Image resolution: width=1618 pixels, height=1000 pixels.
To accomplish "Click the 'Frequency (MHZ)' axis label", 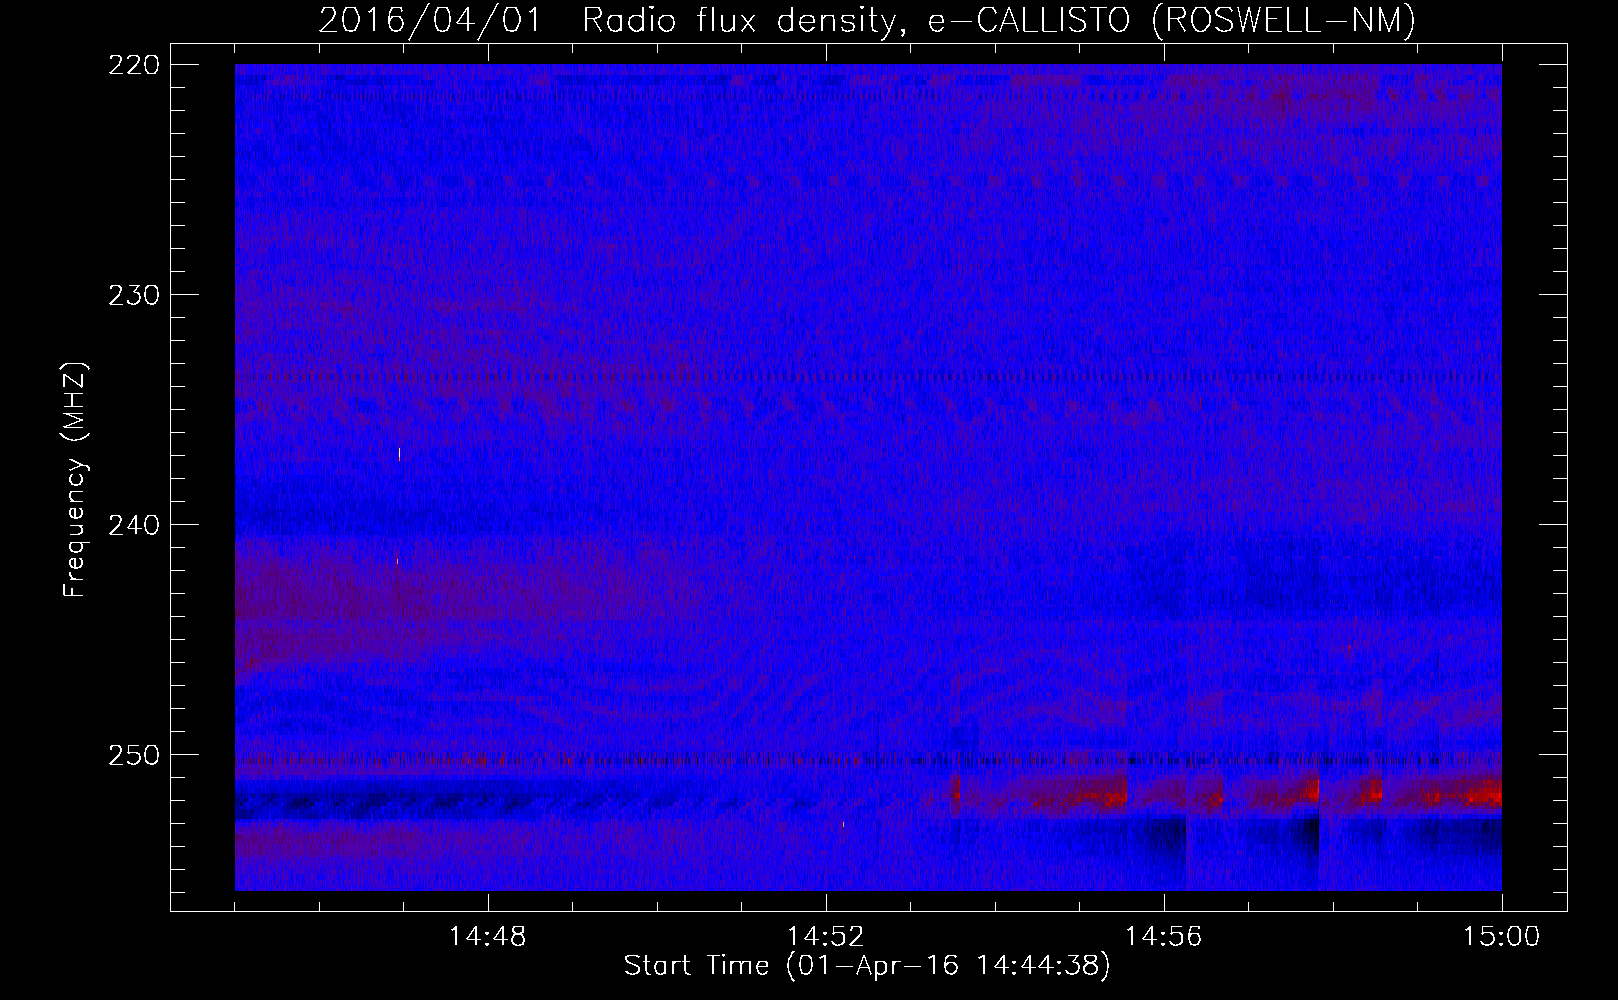I will 75,479.
